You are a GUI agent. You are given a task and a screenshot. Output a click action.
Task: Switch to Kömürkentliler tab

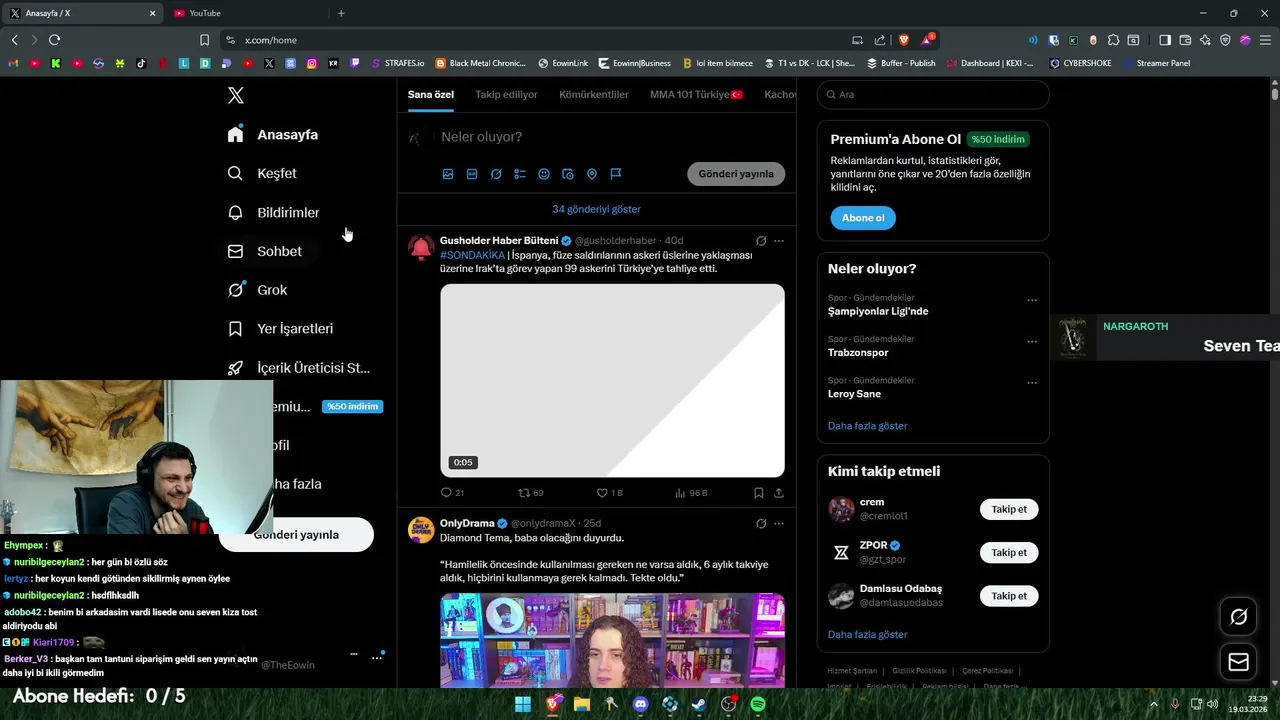point(594,94)
